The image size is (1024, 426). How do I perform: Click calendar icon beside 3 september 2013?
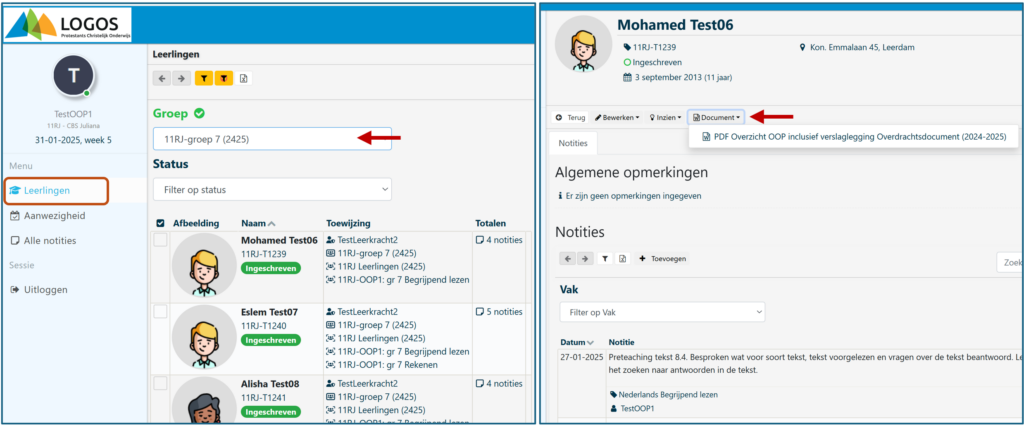click(x=628, y=77)
